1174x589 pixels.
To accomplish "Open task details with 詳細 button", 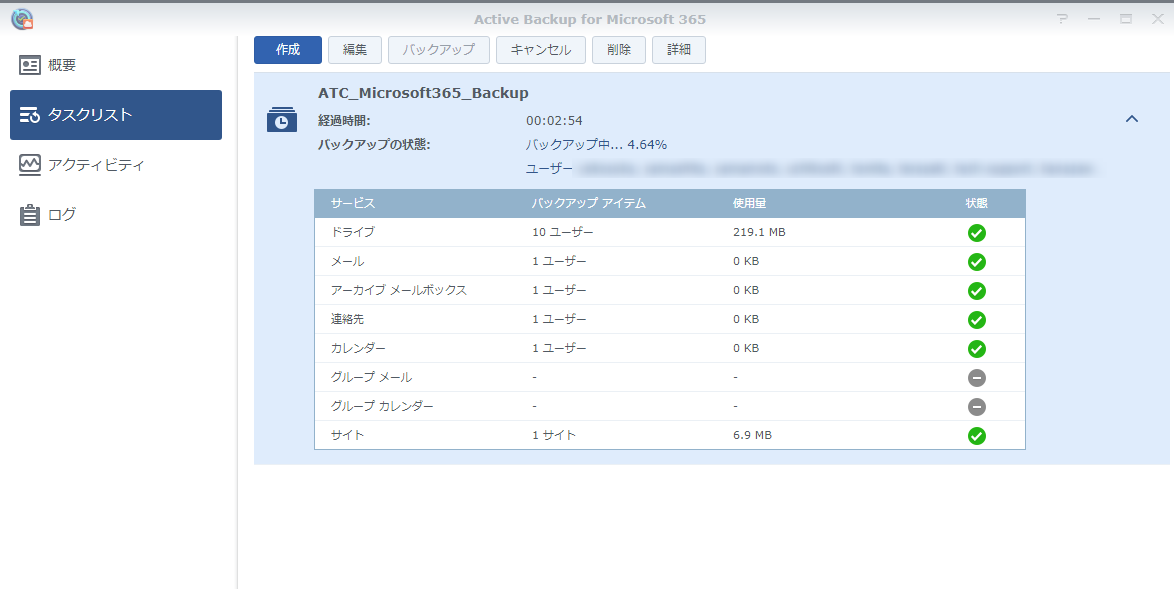I will [x=679, y=50].
